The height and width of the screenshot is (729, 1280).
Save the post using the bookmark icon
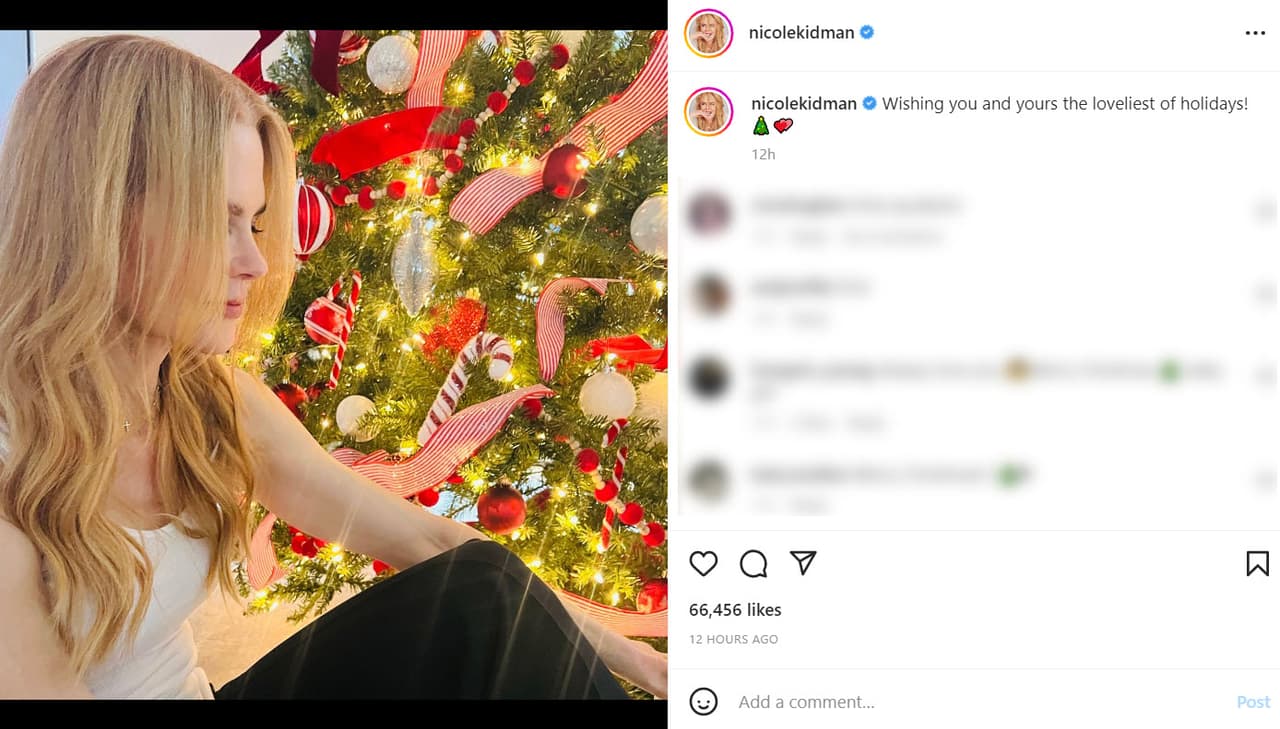[1257, 563]
